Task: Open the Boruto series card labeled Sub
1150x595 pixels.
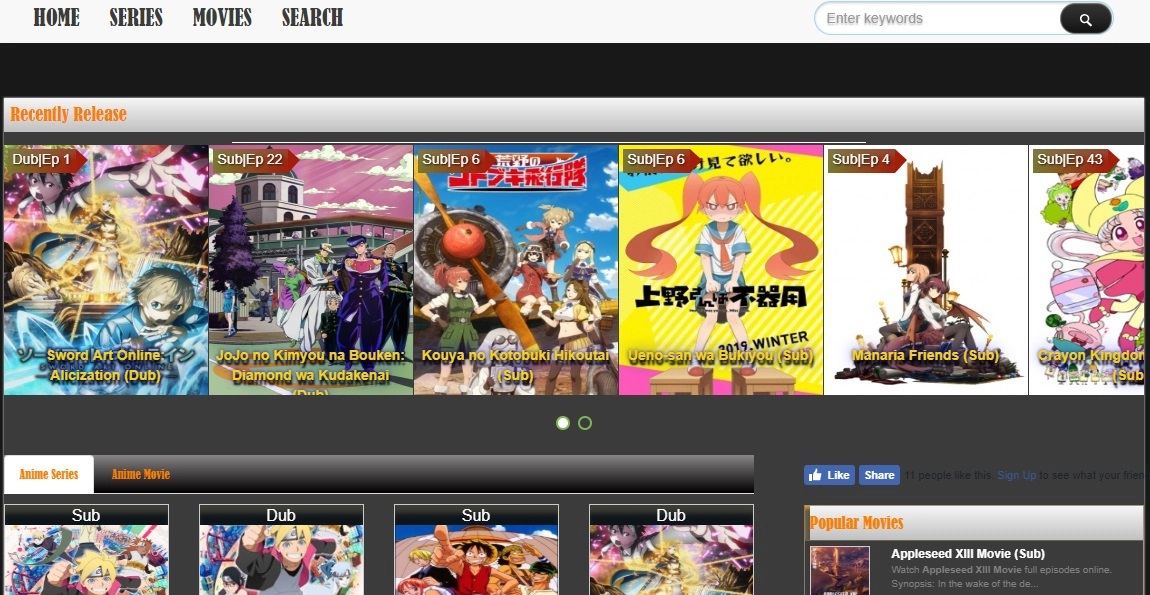Action: [x=87, y=550]
